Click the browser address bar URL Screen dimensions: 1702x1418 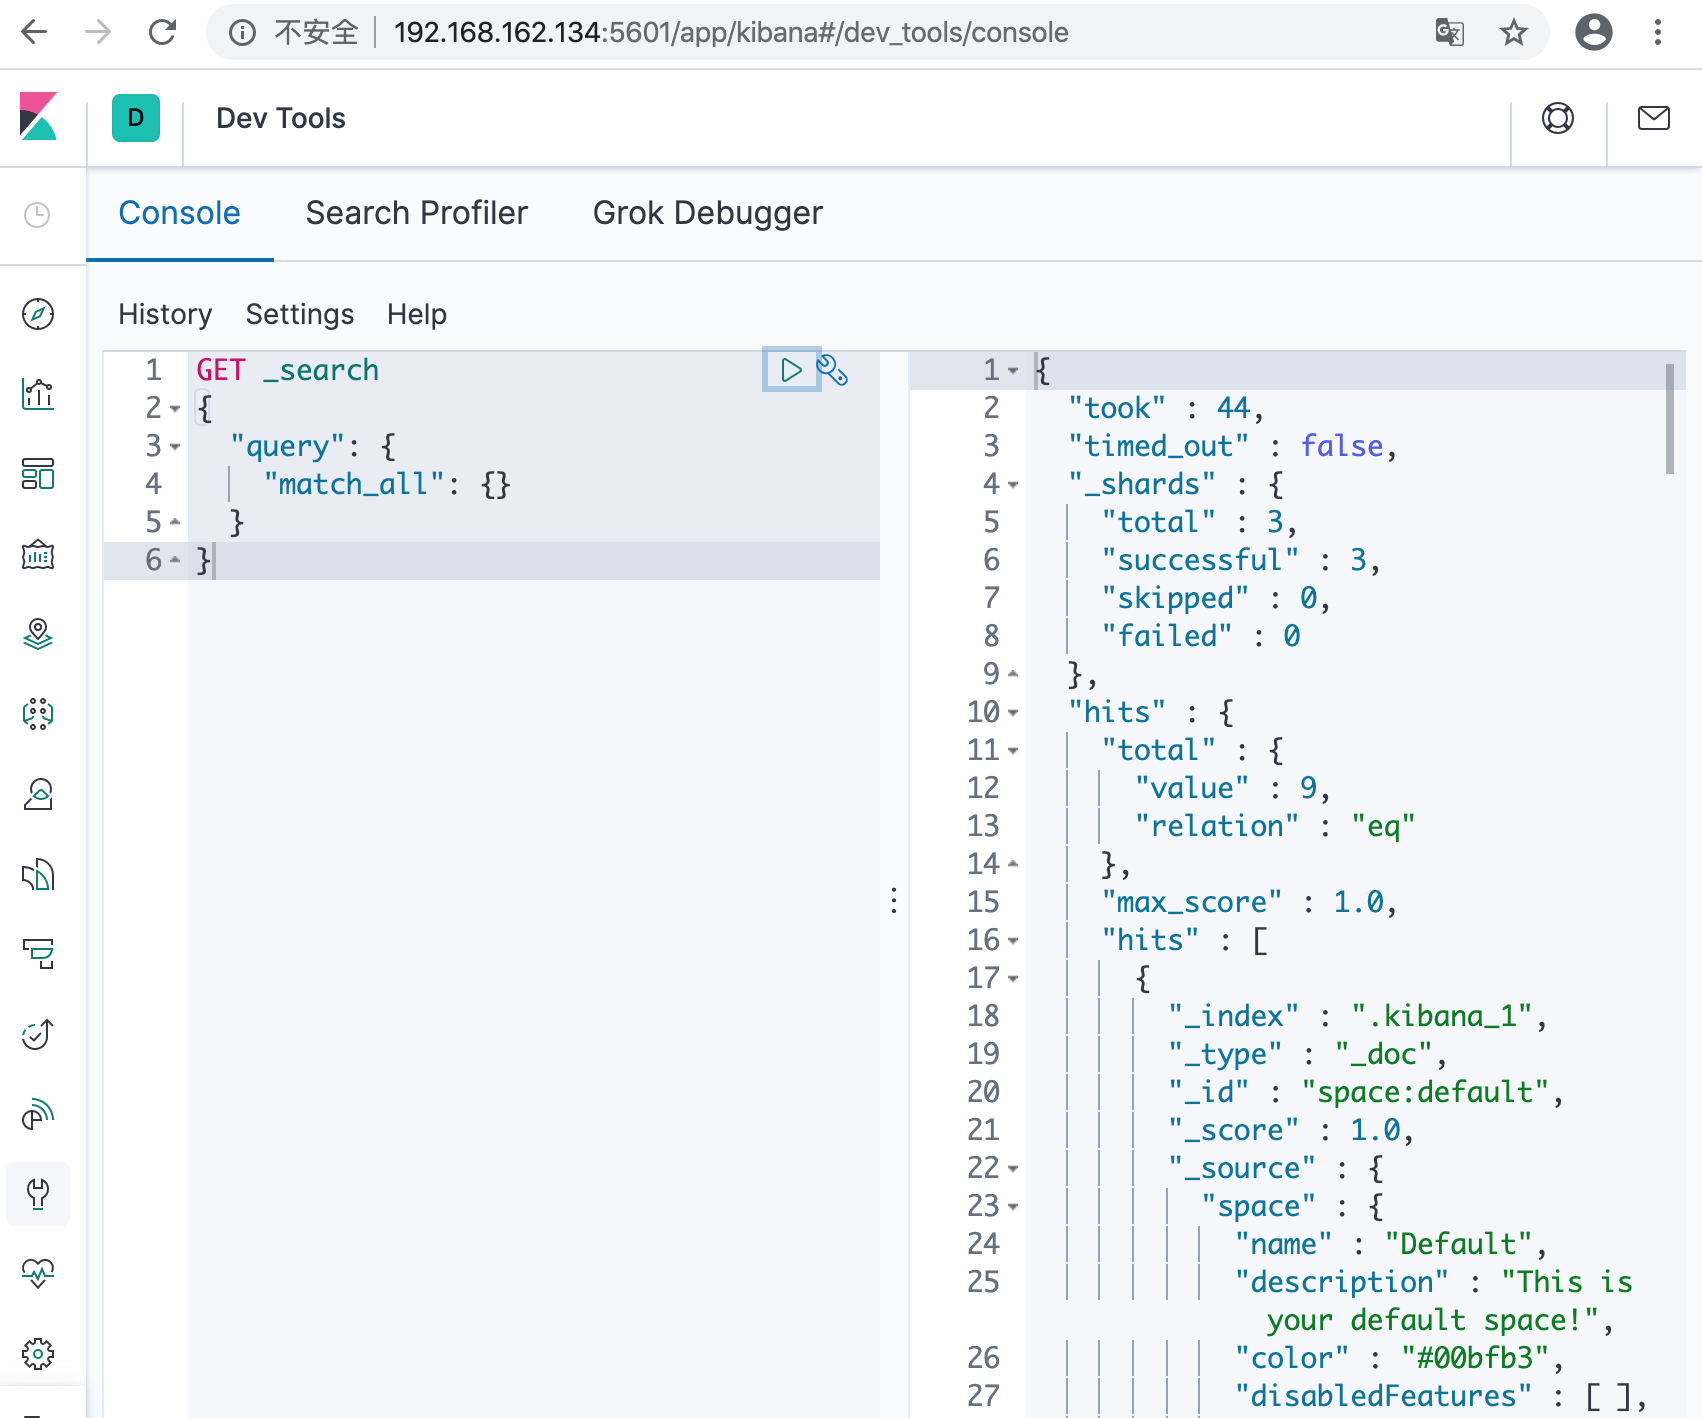(x=731, y=33)
